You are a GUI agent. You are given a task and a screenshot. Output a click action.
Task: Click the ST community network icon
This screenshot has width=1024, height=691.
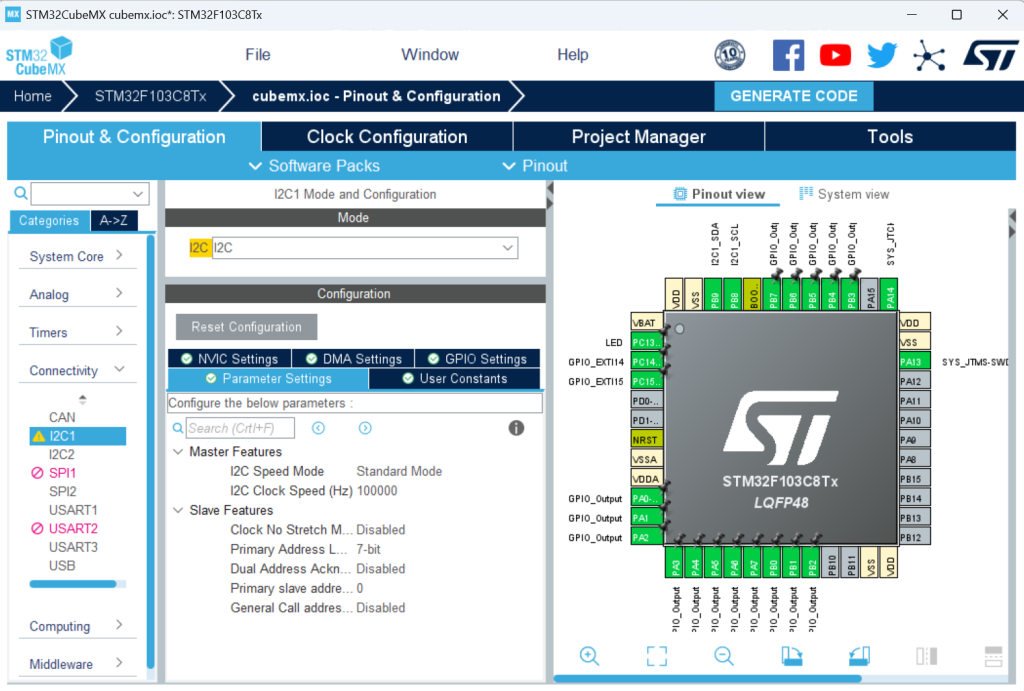click(x=929, y=55)
